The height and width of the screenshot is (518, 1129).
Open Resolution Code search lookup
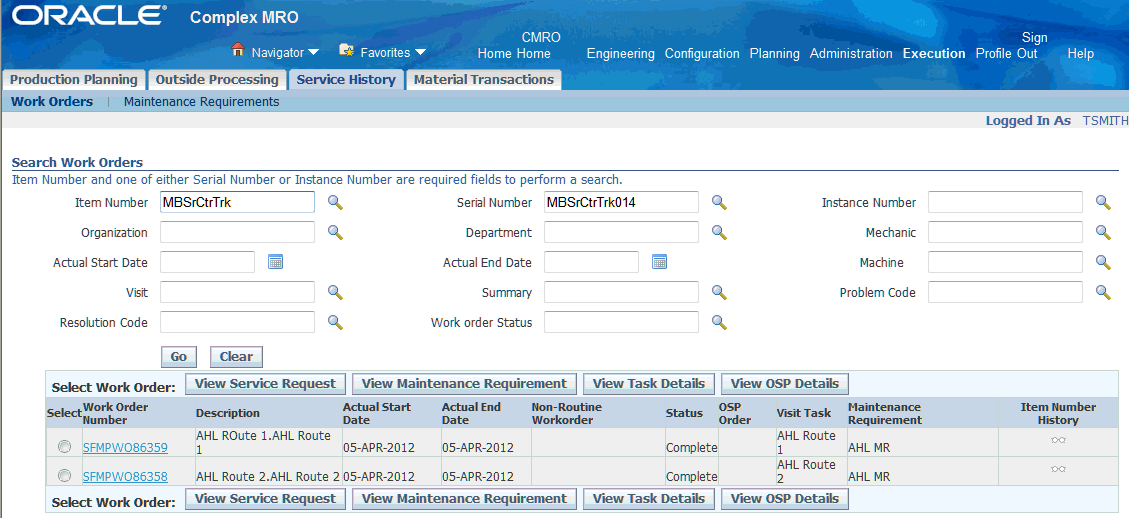pos(335,322)
